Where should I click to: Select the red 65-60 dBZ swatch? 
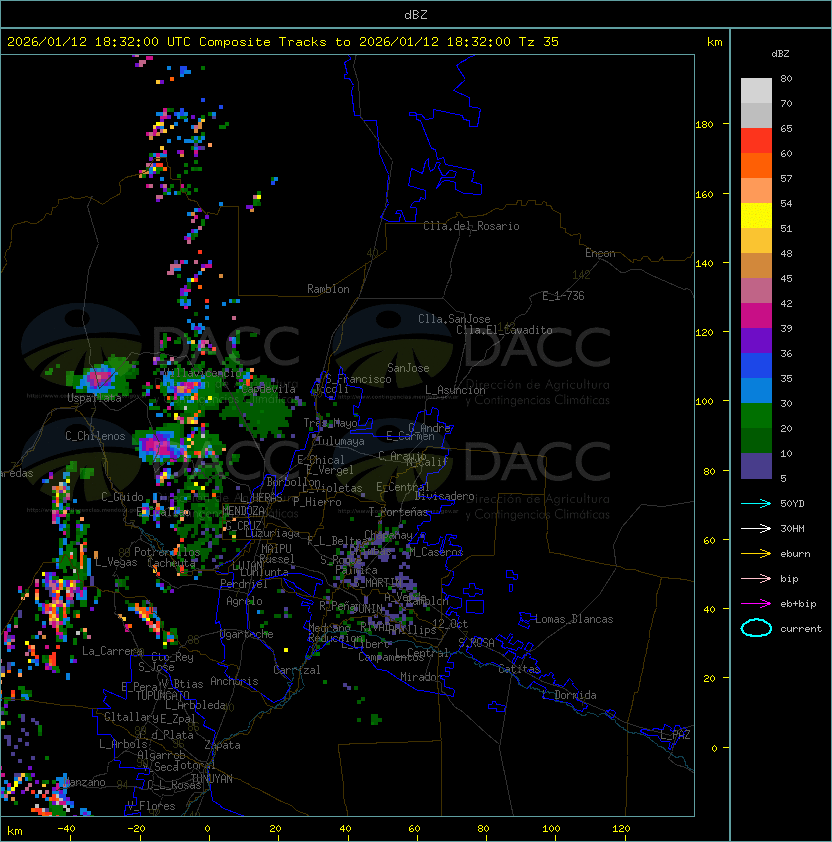(756, 141)
